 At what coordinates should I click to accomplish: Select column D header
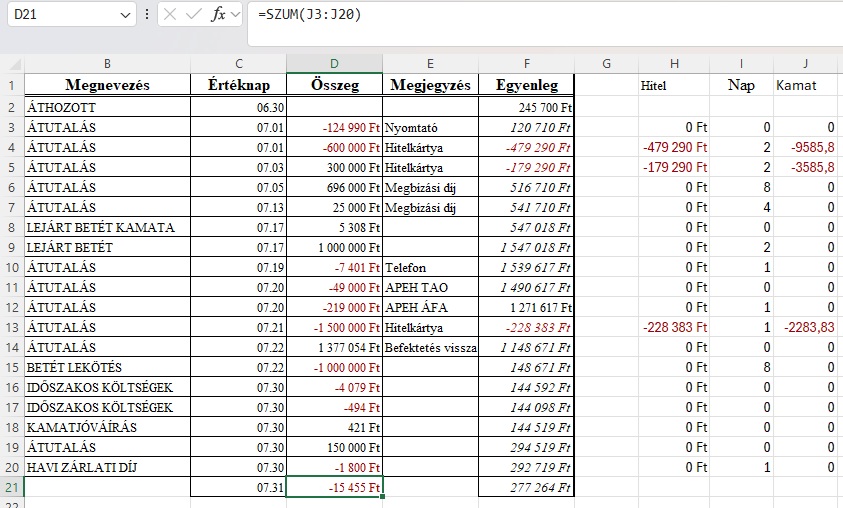pyautogui.click(x=333, y=64)
